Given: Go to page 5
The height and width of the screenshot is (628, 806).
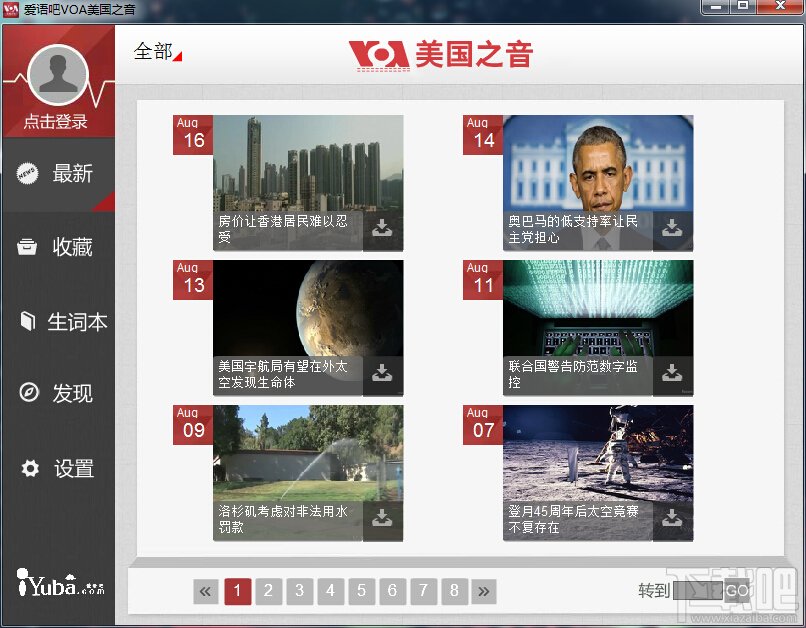Looking at the screenshot, I should coord(361,591).
